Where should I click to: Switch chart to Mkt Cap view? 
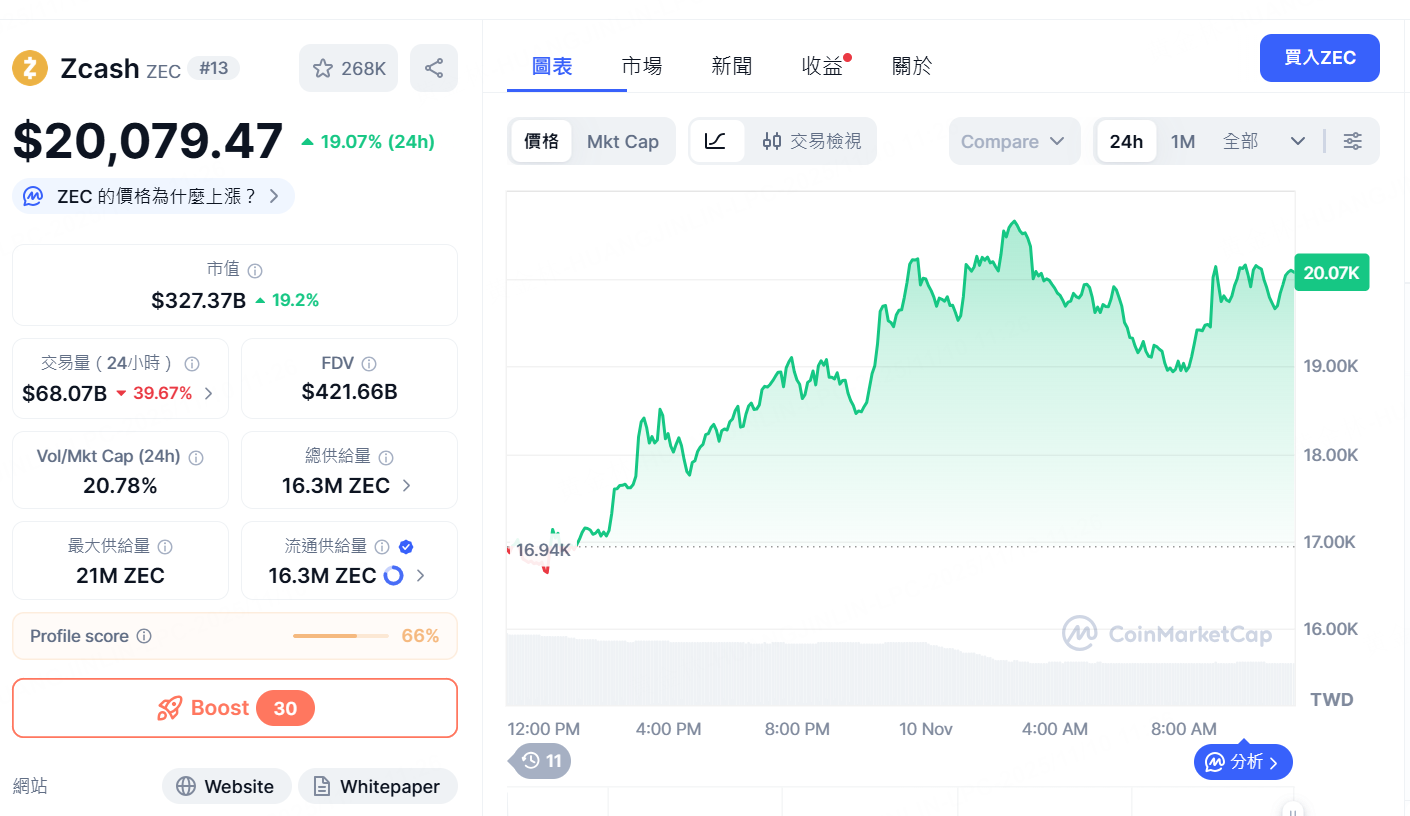tap(622, 141)
